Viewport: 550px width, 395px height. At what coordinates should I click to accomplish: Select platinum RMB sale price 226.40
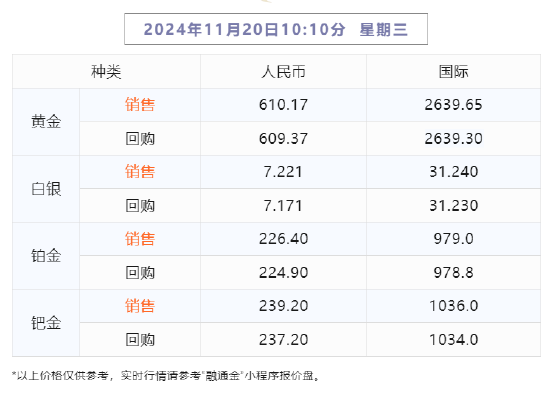(283, 239)
